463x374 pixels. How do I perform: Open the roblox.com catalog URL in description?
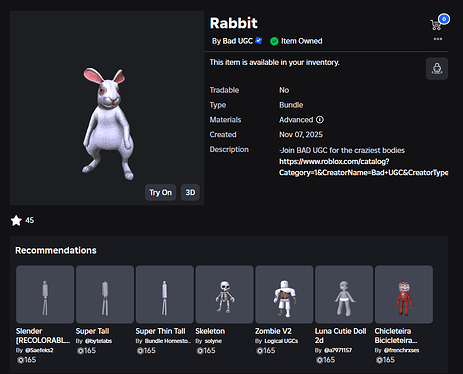point(363,167)
